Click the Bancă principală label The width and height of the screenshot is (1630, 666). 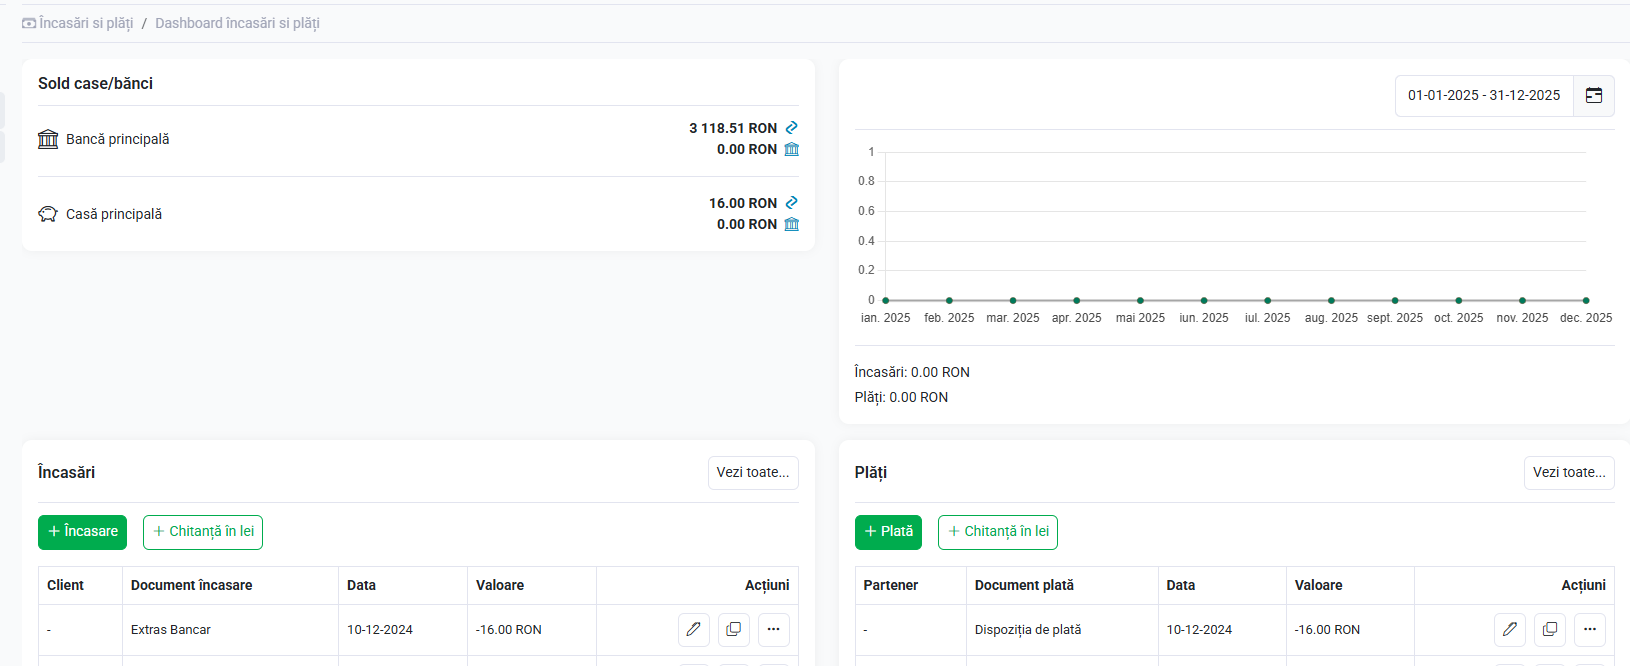118,139
